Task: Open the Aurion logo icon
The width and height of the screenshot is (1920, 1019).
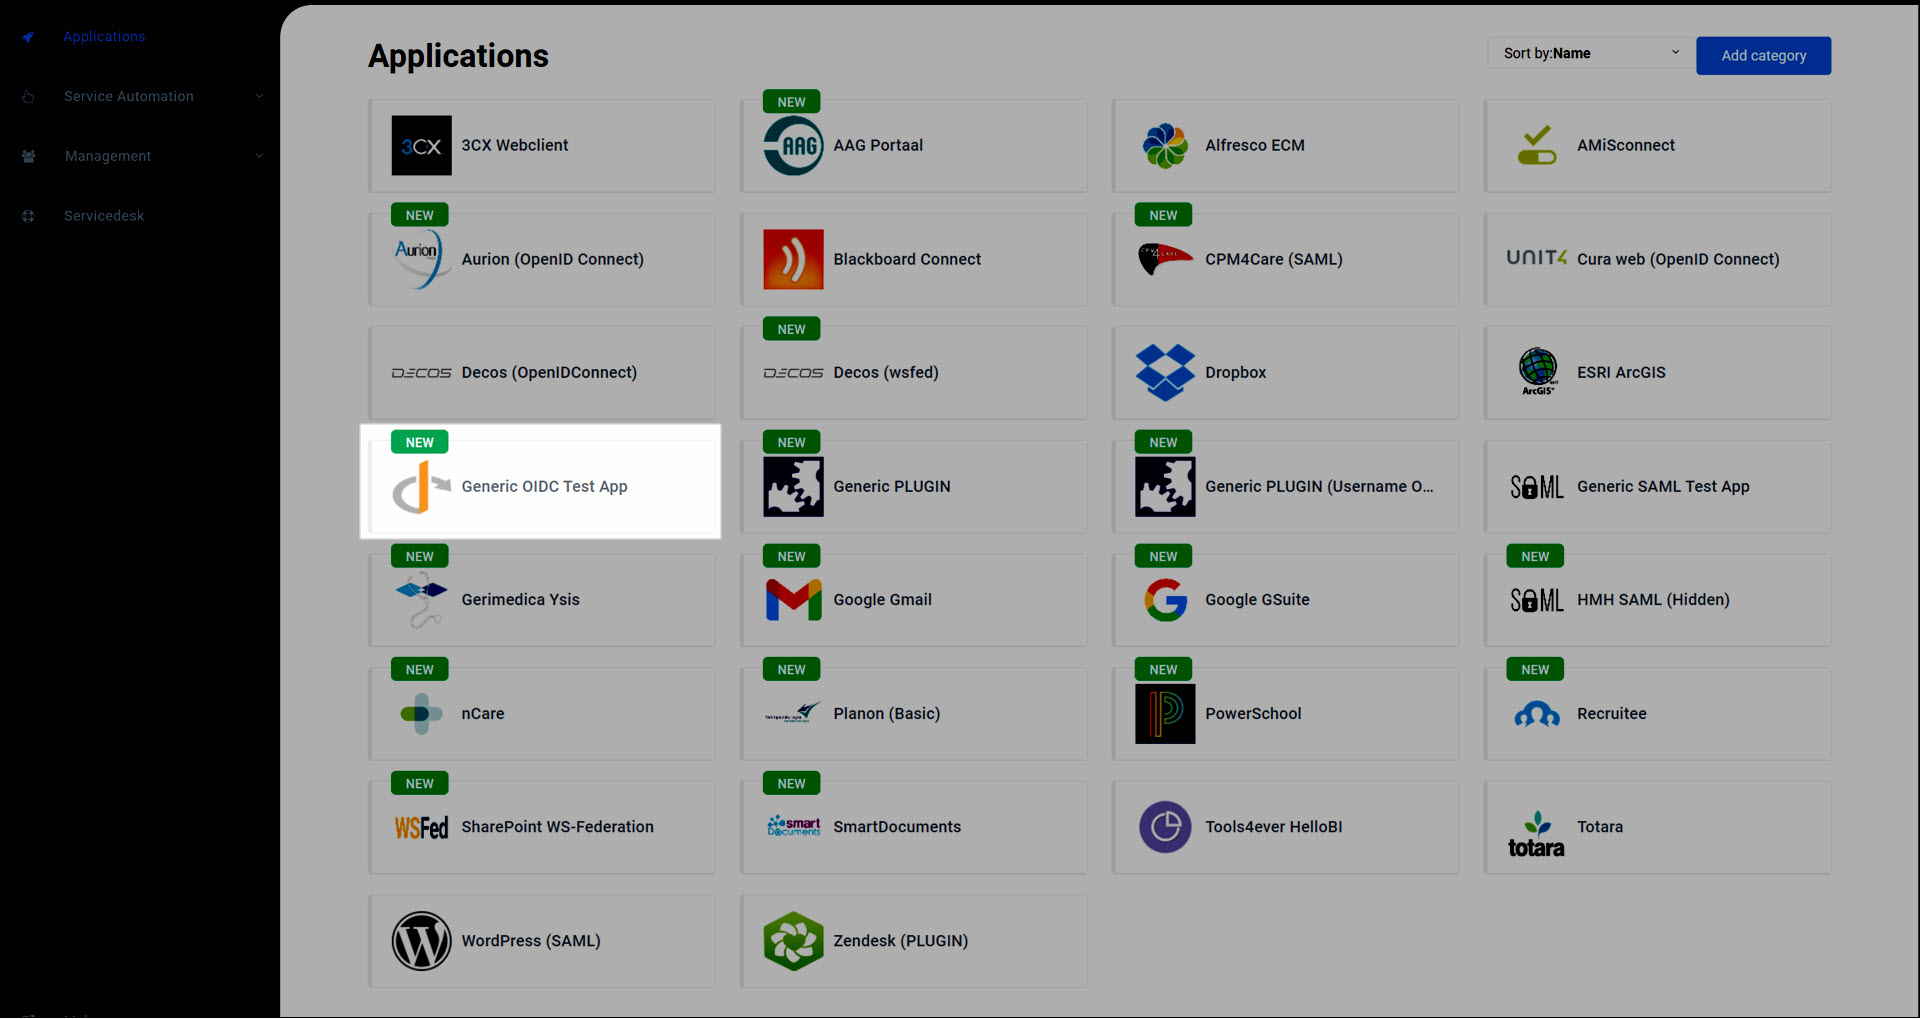Action: (x=421, y=260)
